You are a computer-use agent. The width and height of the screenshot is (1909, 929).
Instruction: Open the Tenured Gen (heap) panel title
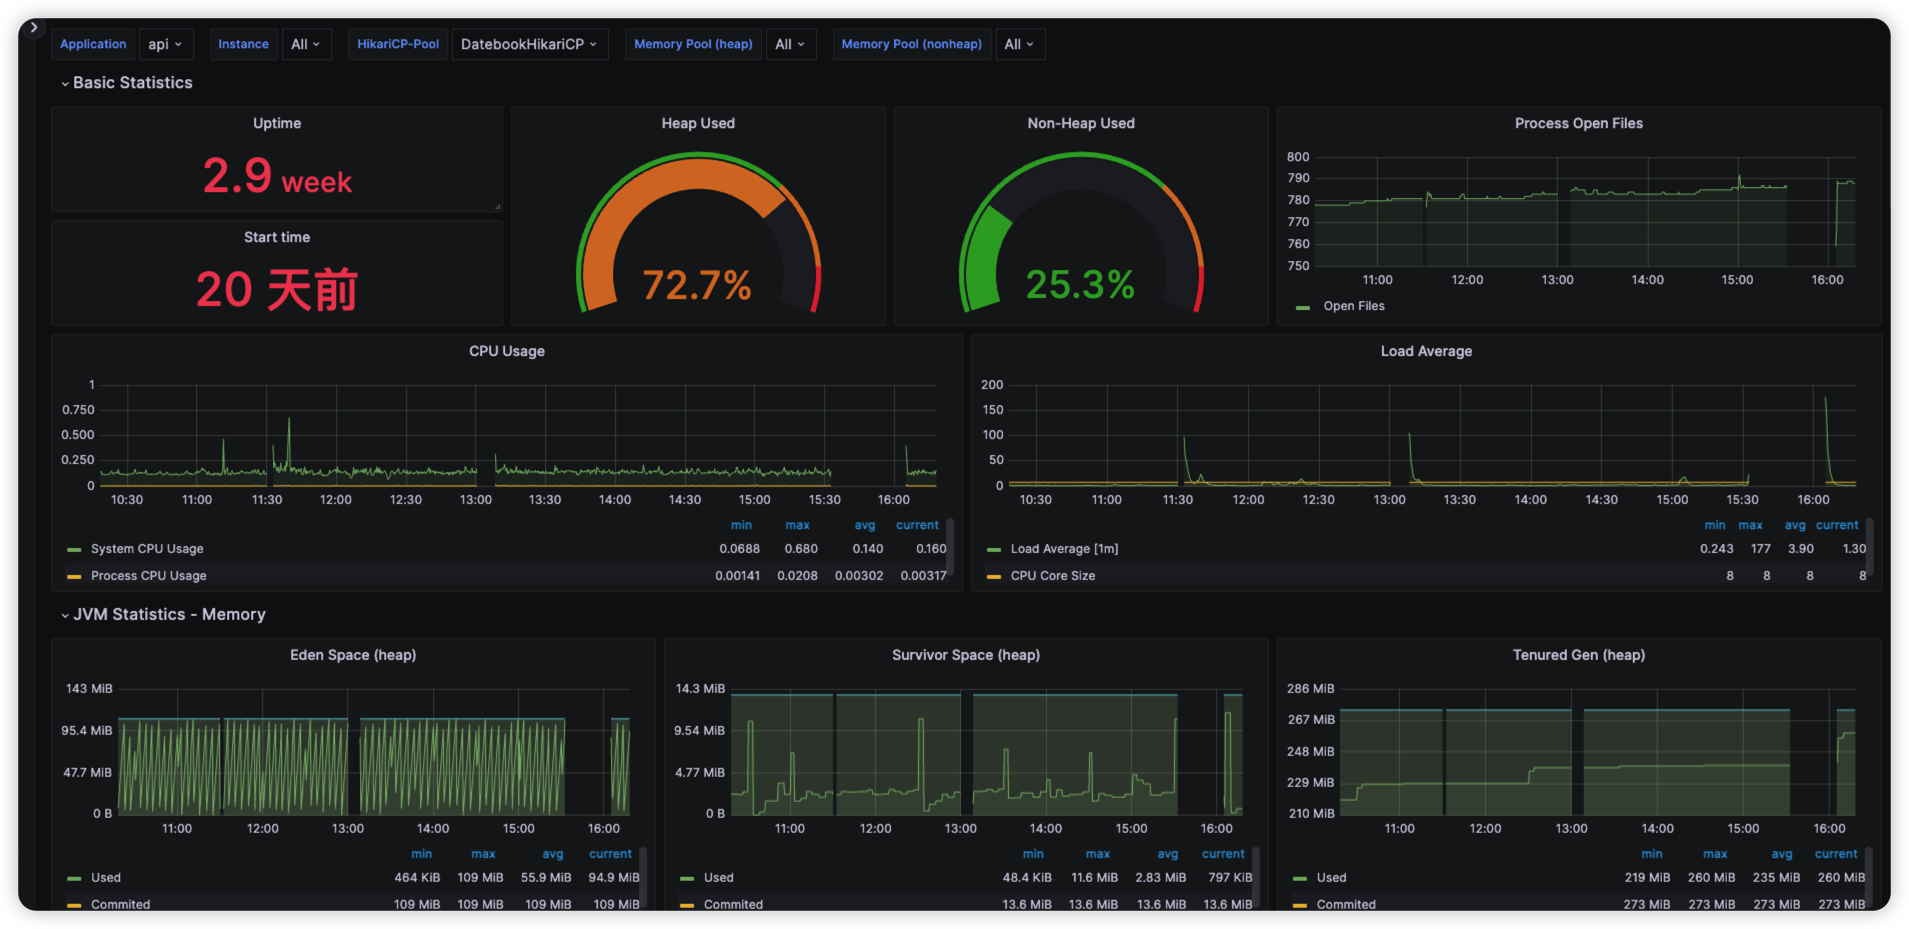[x=1579, y=655]
